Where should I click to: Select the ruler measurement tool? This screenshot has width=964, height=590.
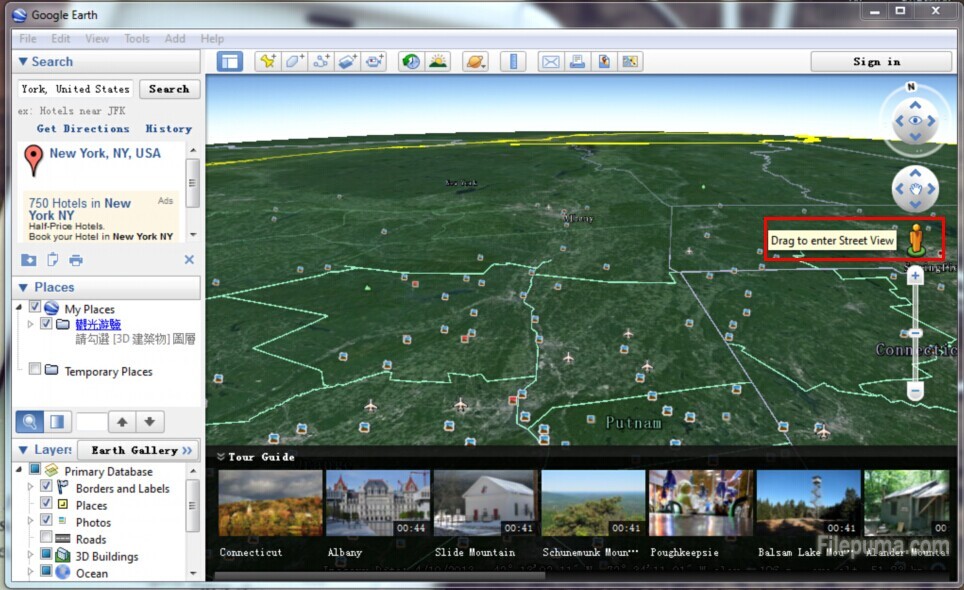(513, 62)
